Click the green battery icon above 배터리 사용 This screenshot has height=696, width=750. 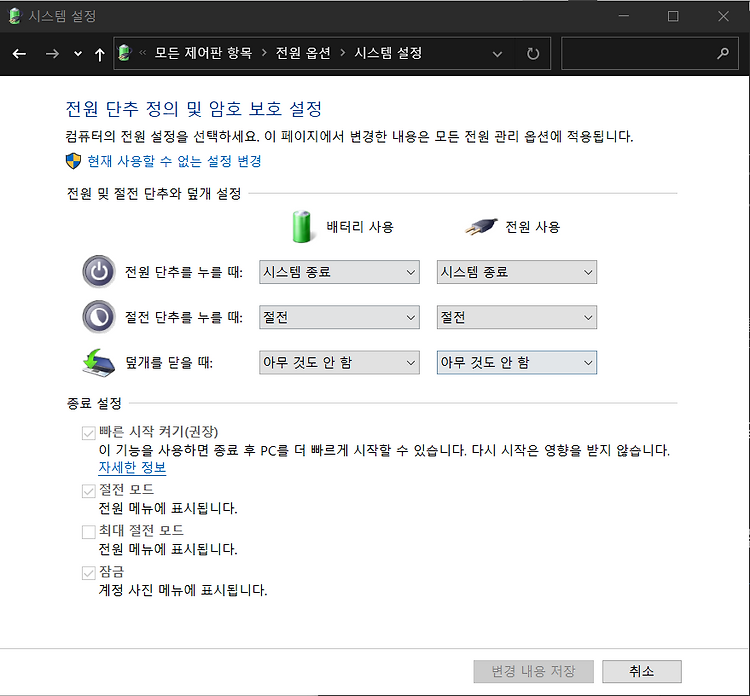point(302,227)
